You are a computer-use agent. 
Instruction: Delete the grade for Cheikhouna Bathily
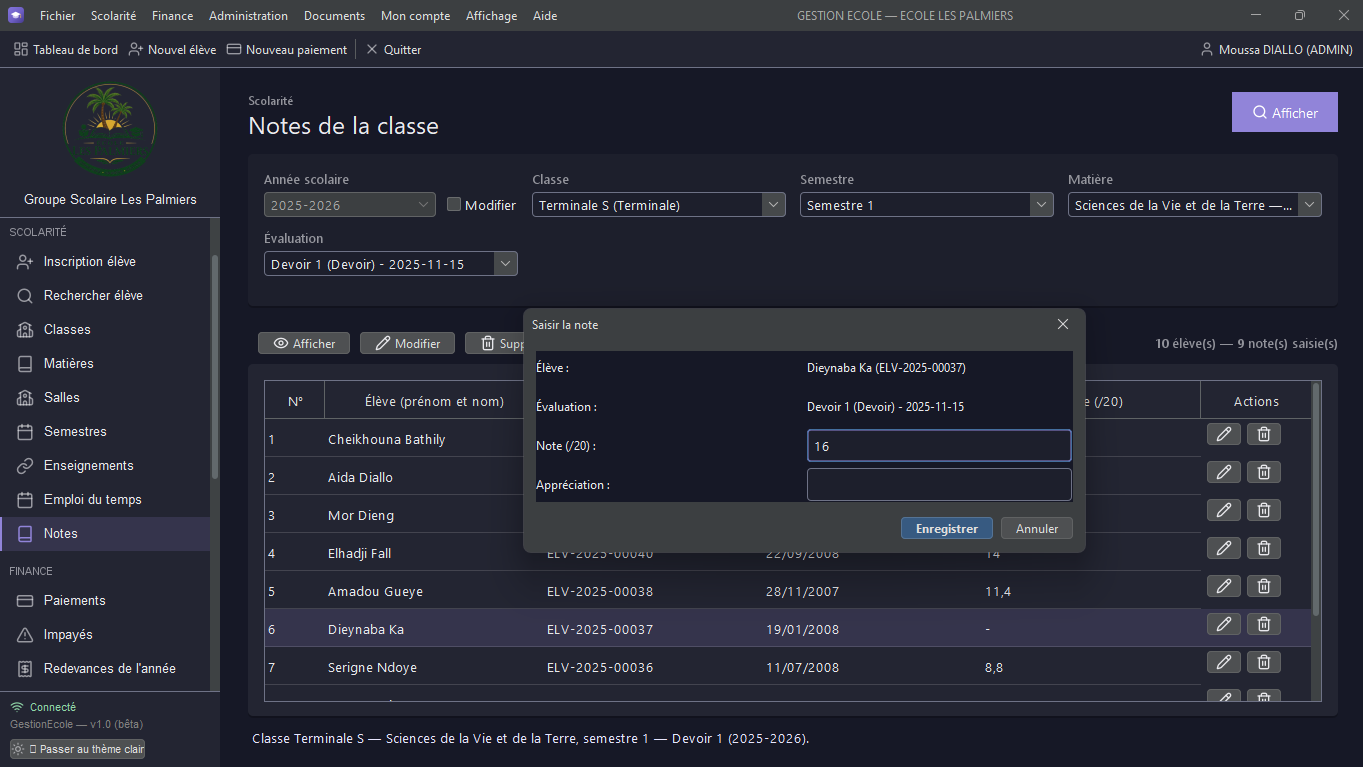[x=1264, y=434]
